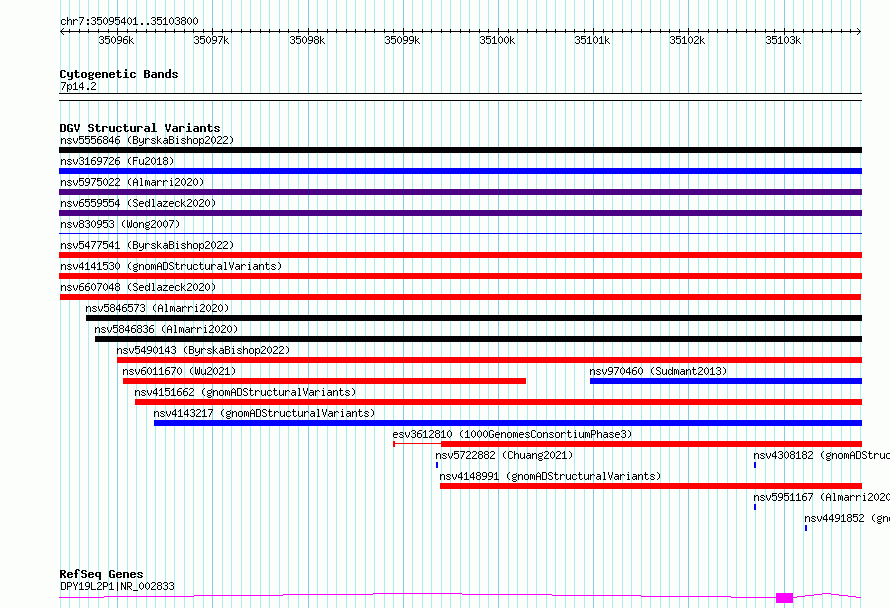The width and height of the screenshot is (890, 608).
Task: Click the DPY19L2P1|NR_002833 gene label
Action: 117,586
